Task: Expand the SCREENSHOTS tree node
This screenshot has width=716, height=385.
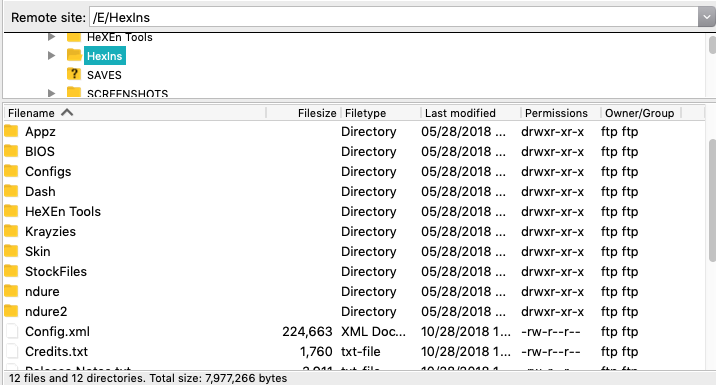Action: click(x=52, y=93)
